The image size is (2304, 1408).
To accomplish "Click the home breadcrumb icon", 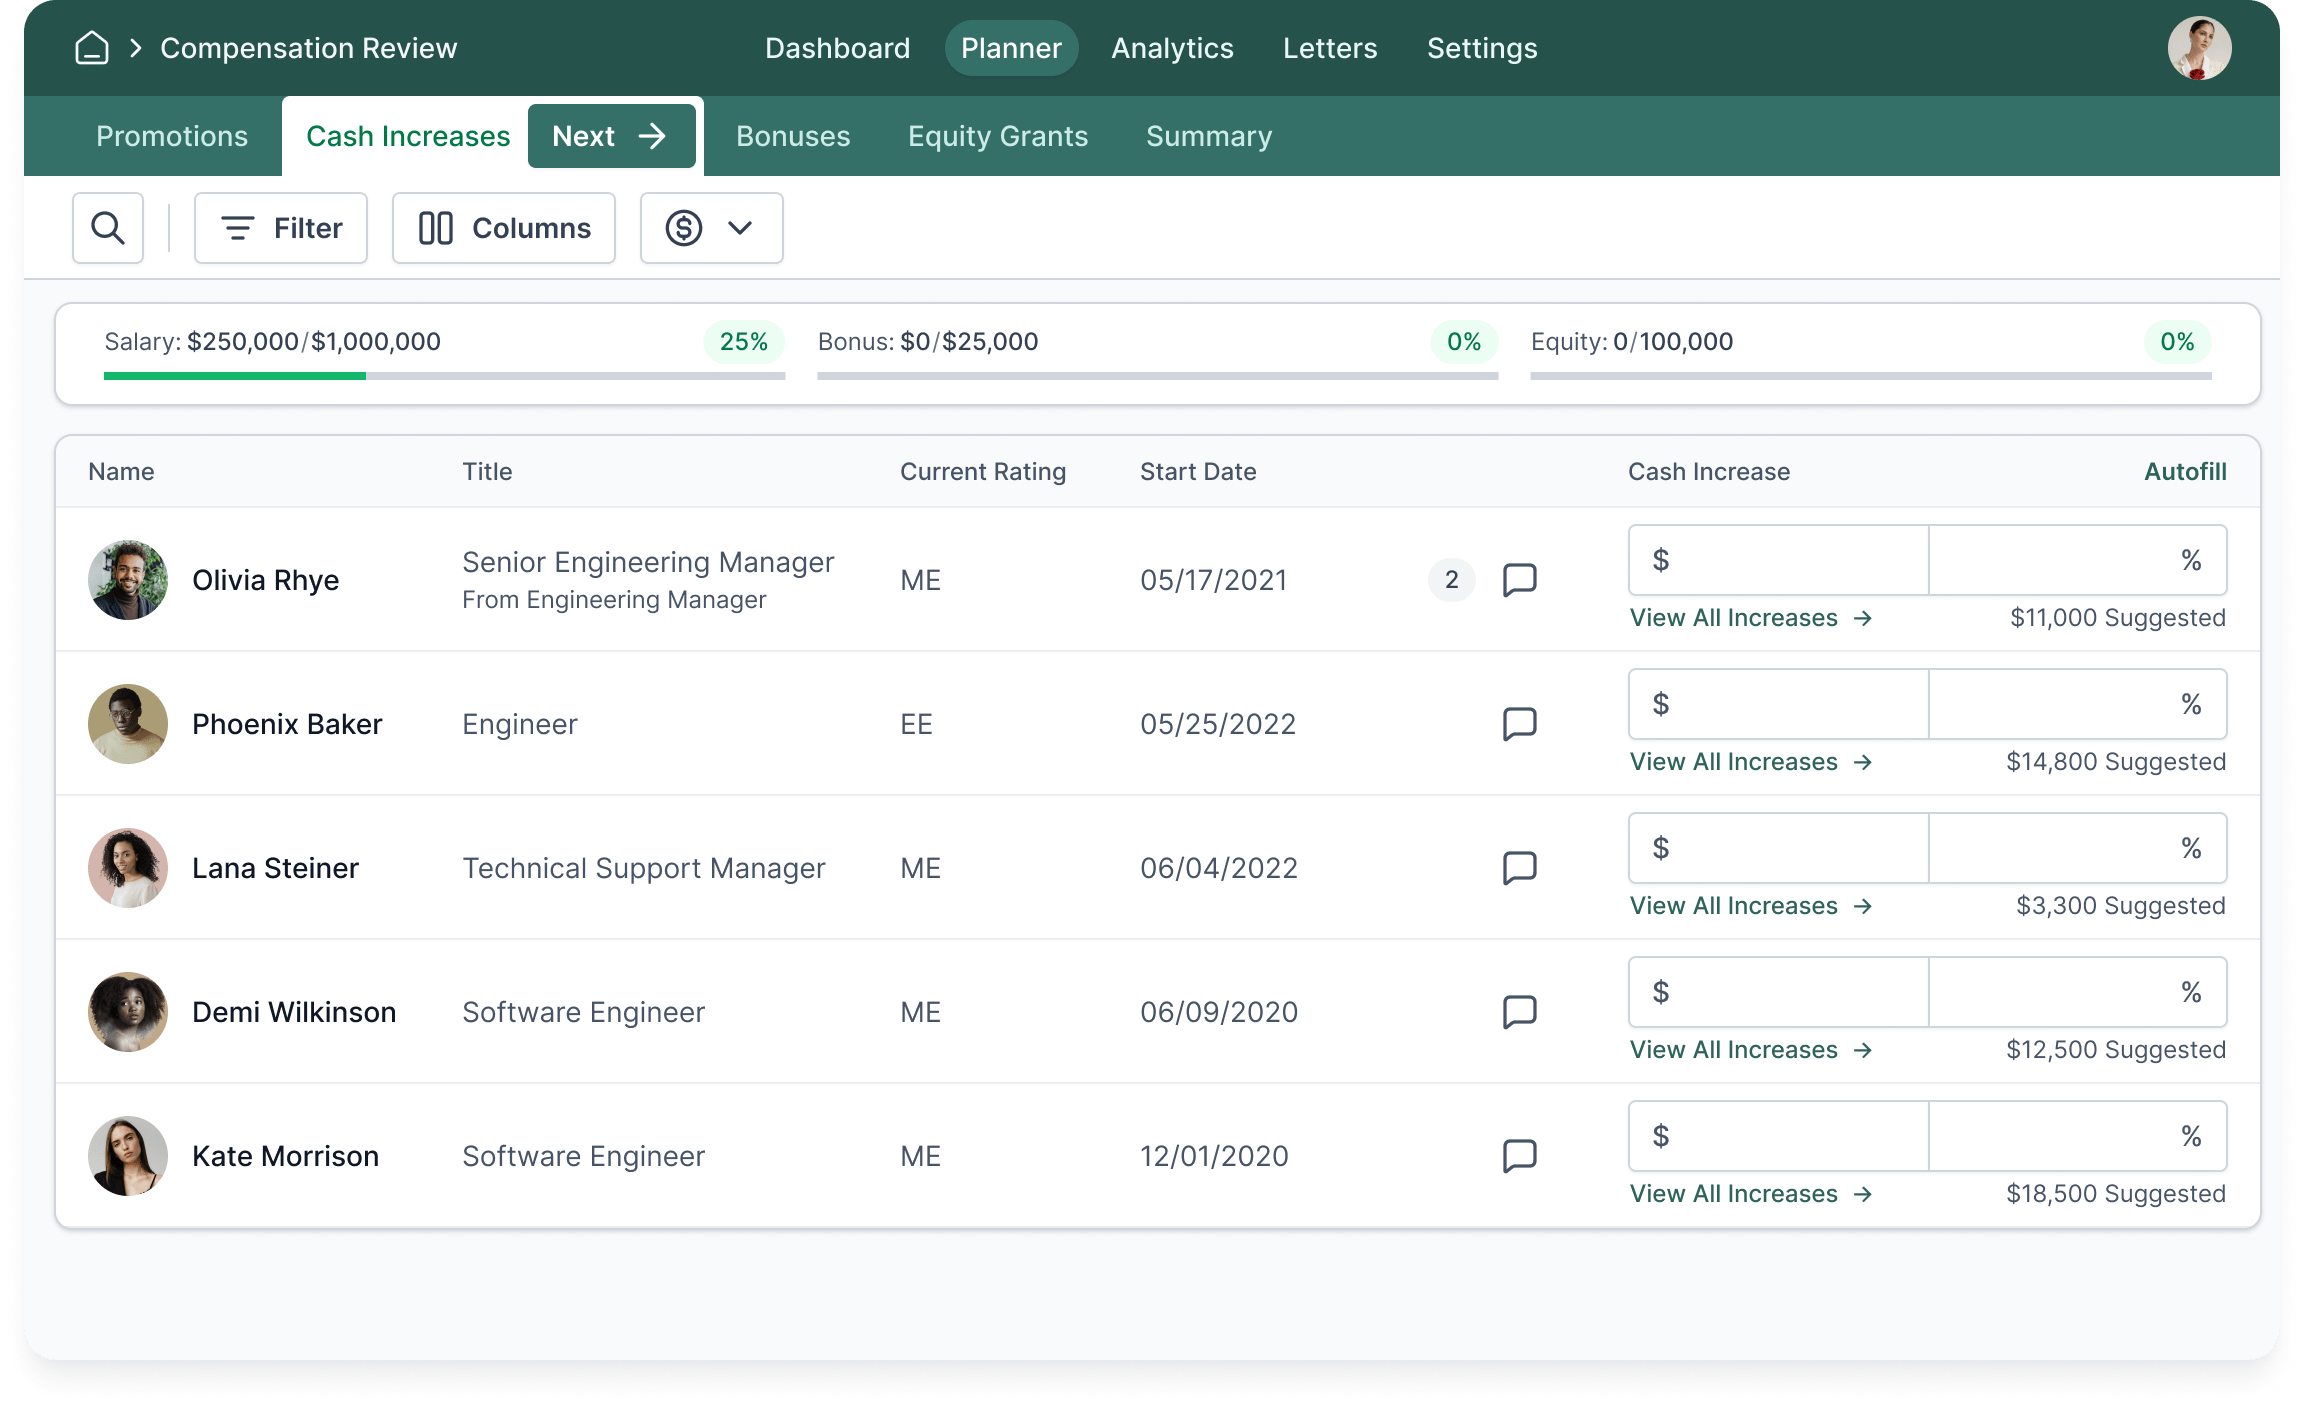I will tap(91, 47).
